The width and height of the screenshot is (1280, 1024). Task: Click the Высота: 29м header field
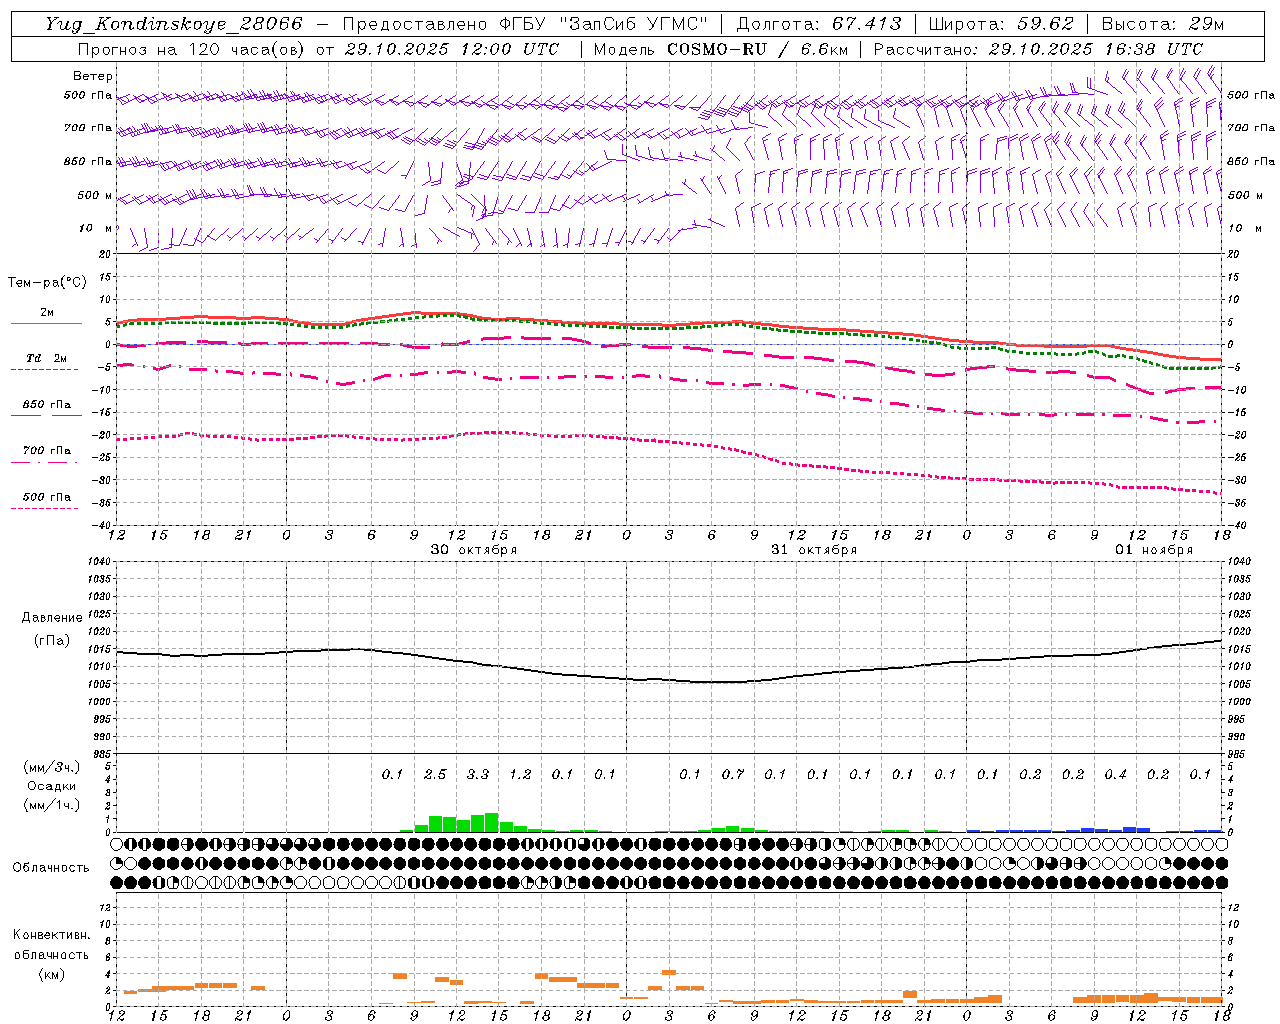pyautogui.click(x=1163, y=24)
